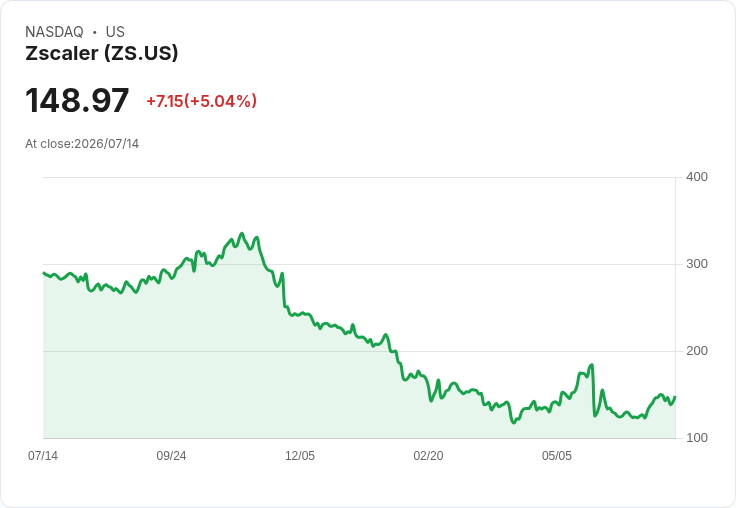
Task: Click the NASDAQ exchange label
Action: 54,32
